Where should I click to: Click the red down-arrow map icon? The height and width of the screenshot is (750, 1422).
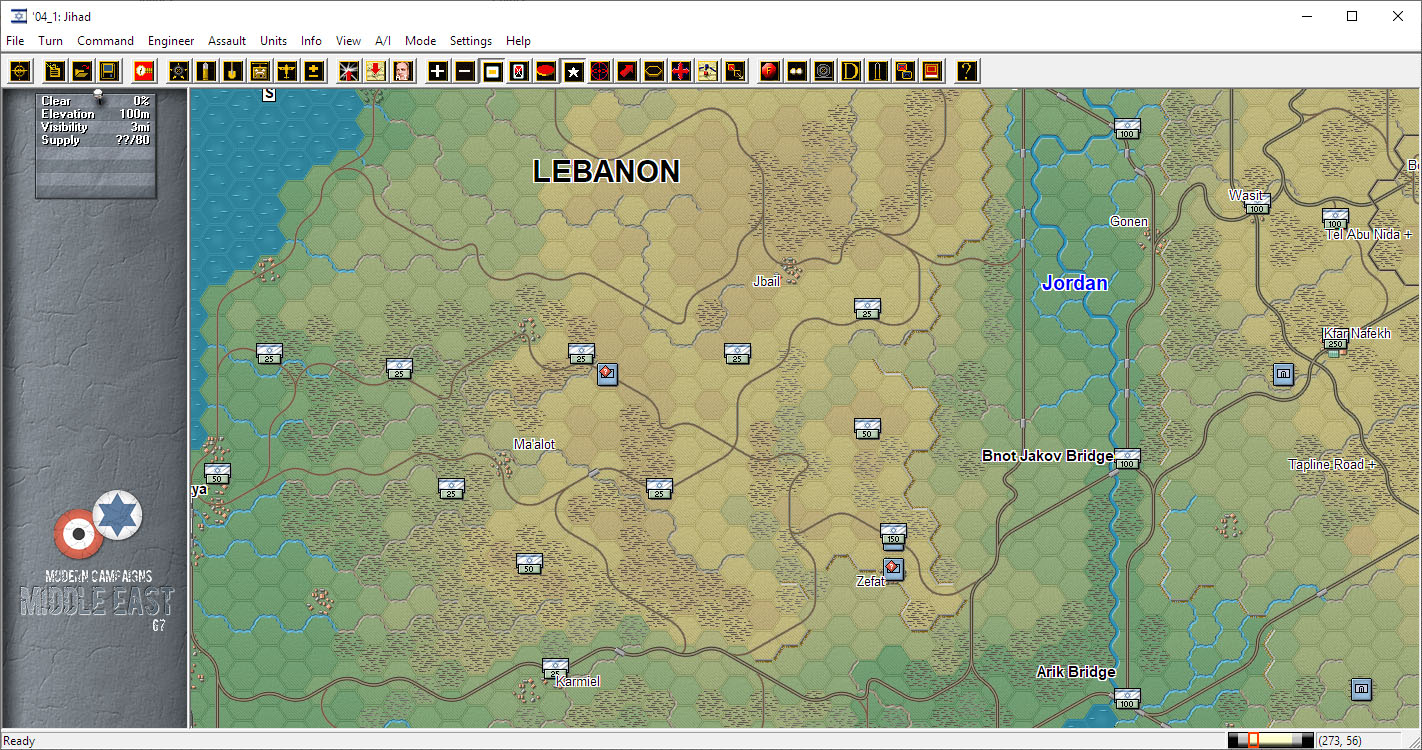tap(376, 71)
